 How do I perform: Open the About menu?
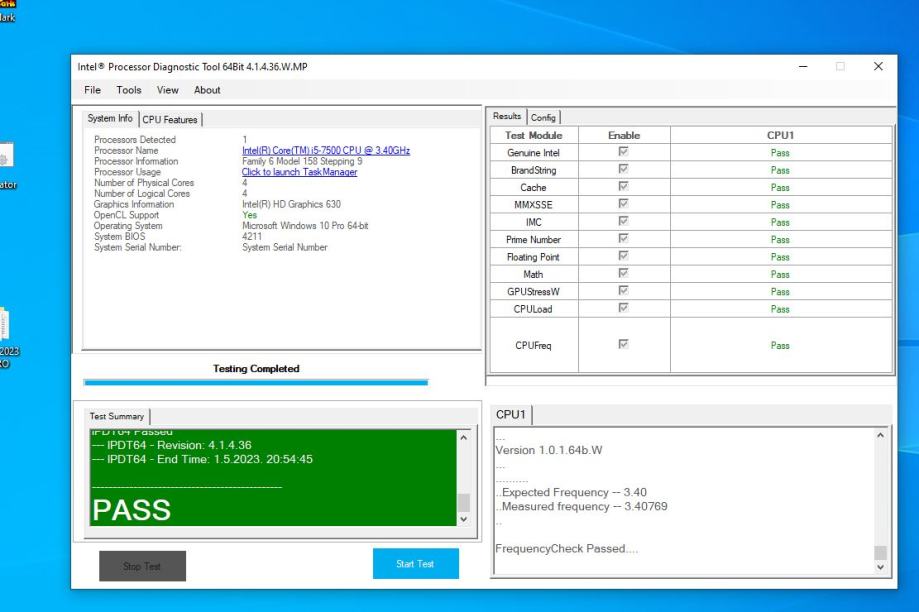coord(207,90)
